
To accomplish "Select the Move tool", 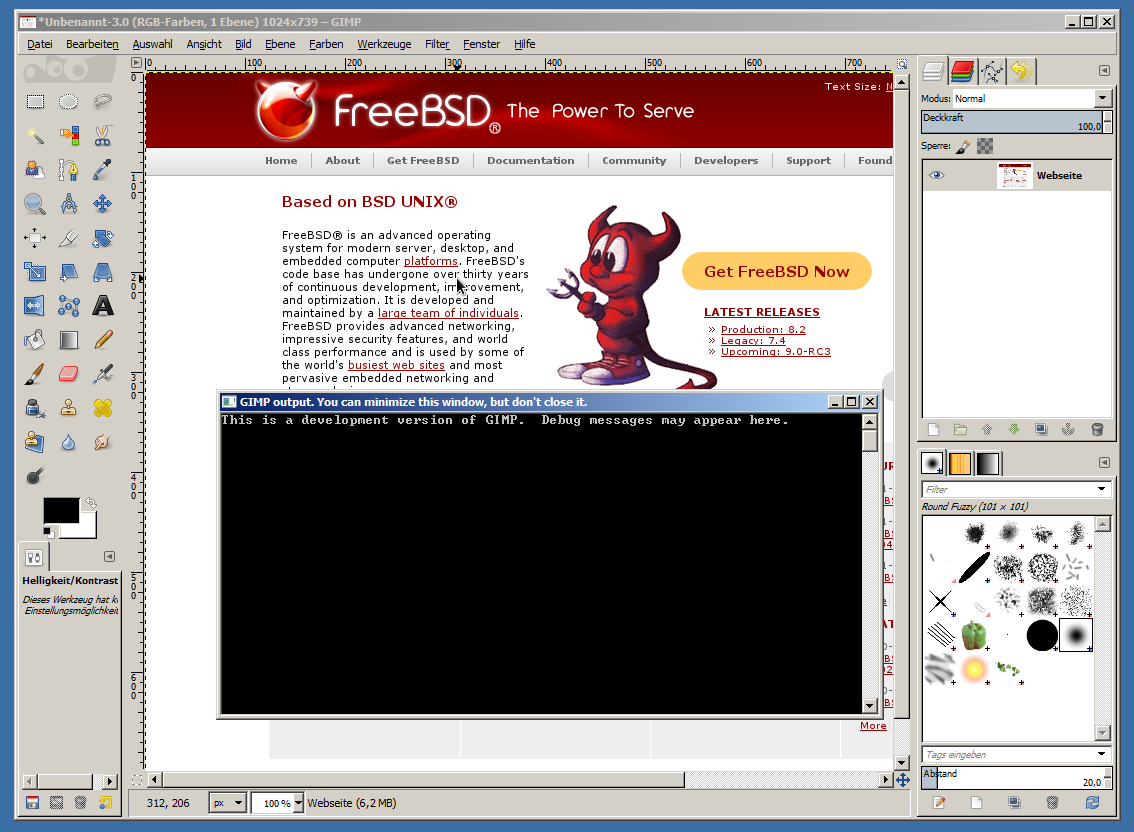I will pos(103,203).
